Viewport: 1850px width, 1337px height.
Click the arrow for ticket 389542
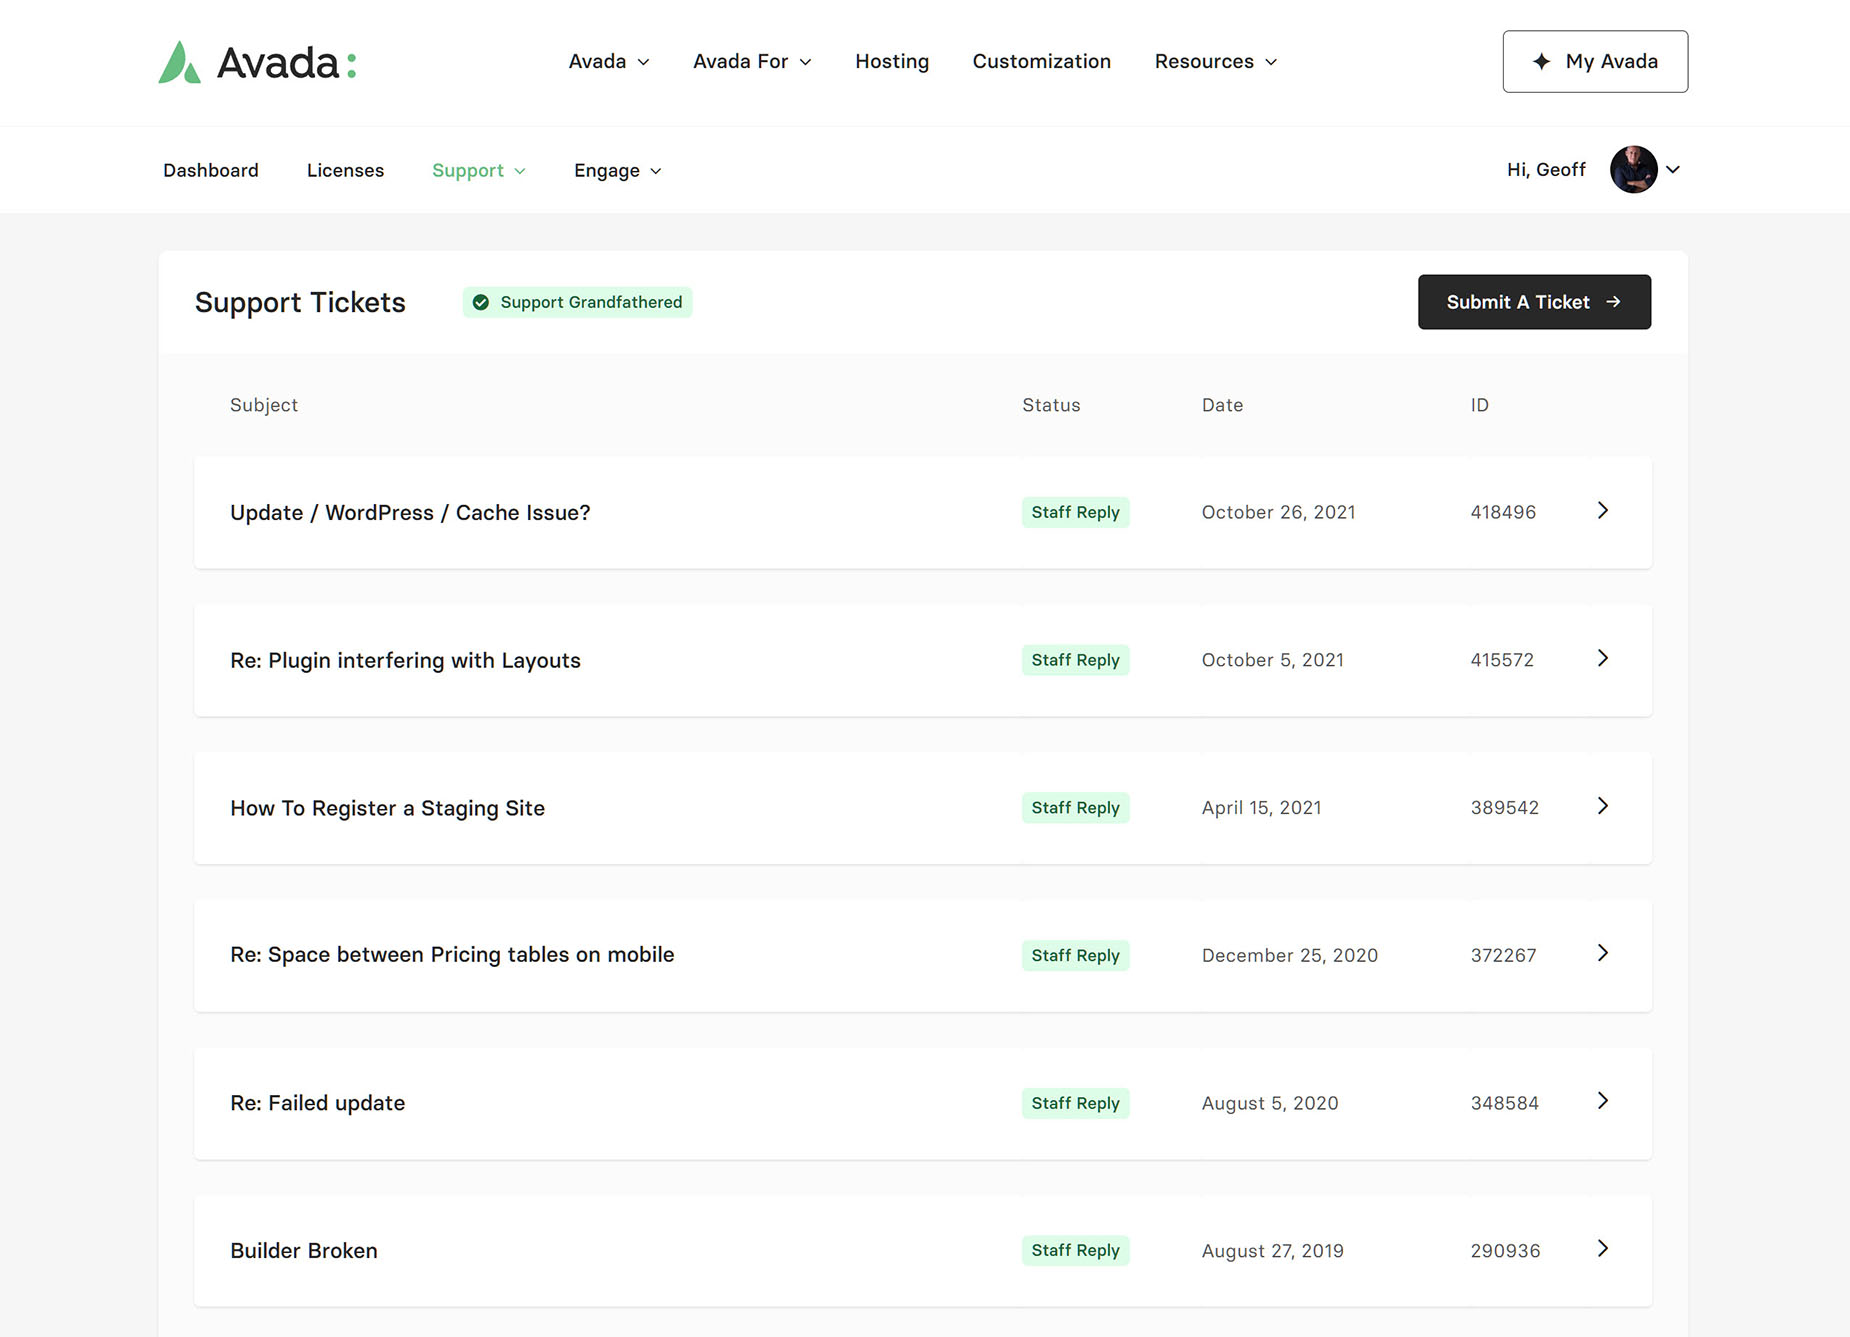coord(1602,806)
